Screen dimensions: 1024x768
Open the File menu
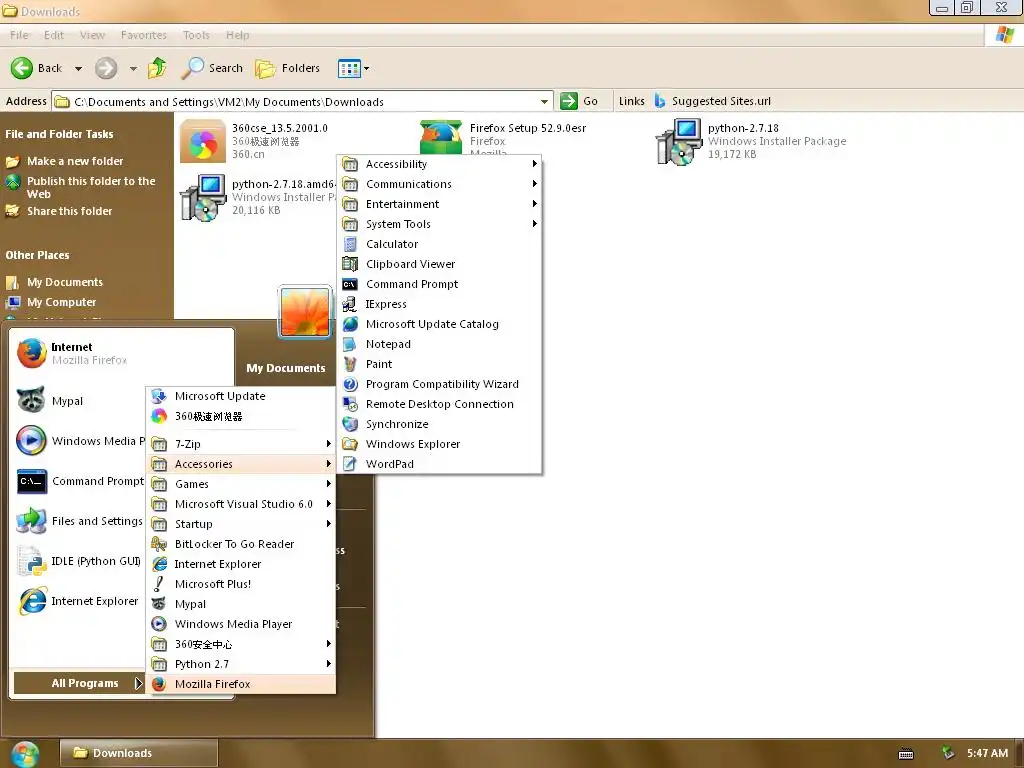19,35
